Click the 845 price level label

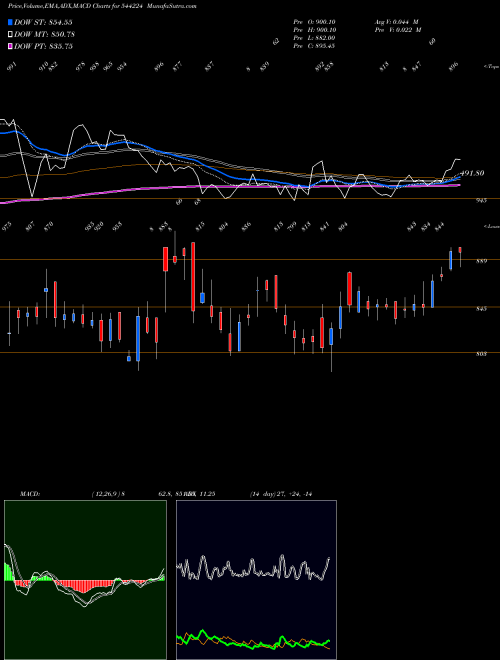[x=481, y=309]
